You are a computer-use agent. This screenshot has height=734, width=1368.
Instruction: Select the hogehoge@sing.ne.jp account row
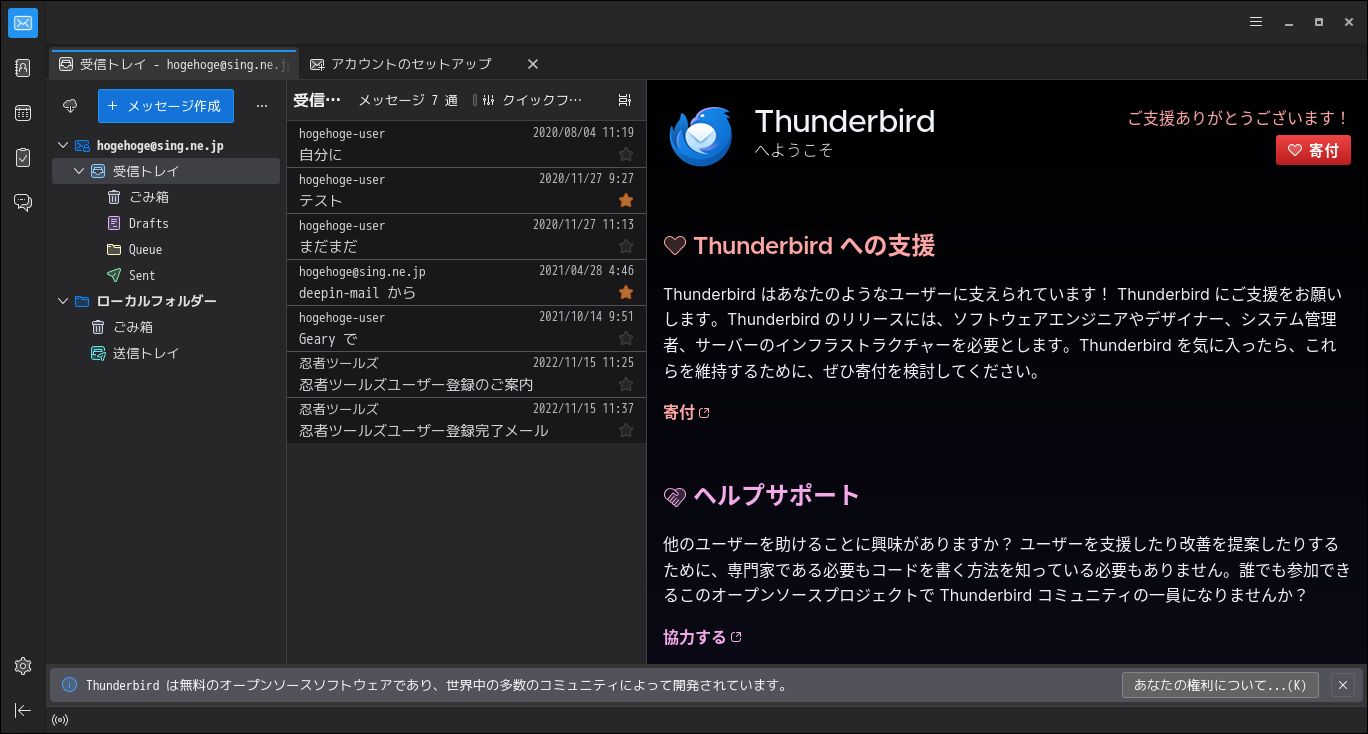click(166, 146)
